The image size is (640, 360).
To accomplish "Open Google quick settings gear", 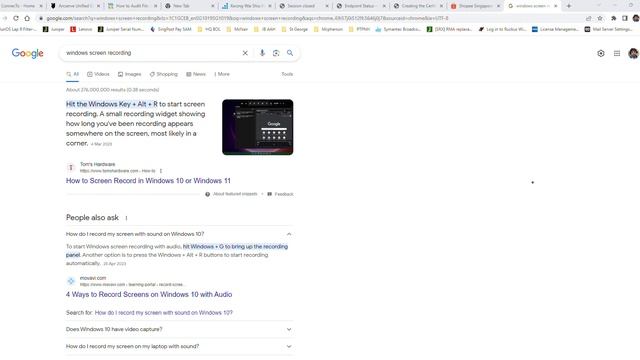I will click(x=601, y=53).
